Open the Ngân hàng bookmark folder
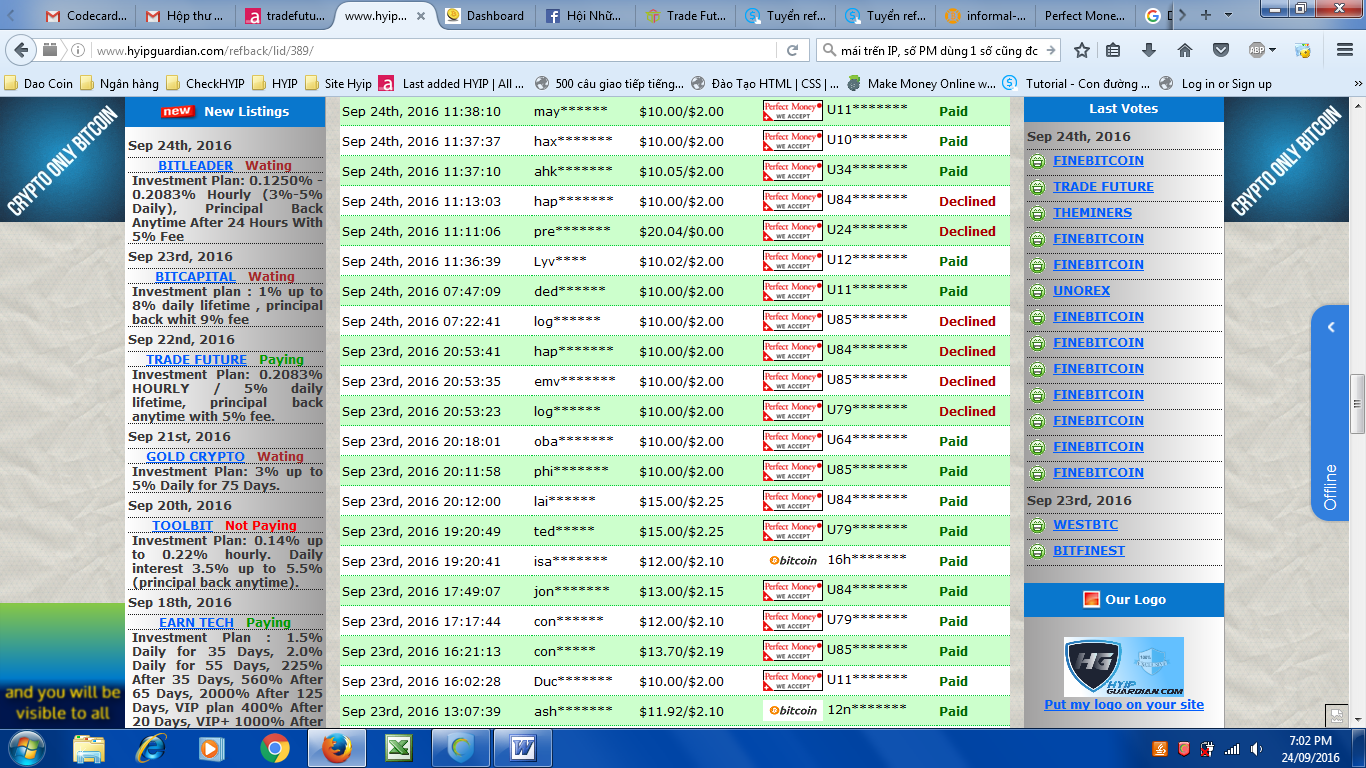The height and width of the screenshot is (768, 1366). 119,84
